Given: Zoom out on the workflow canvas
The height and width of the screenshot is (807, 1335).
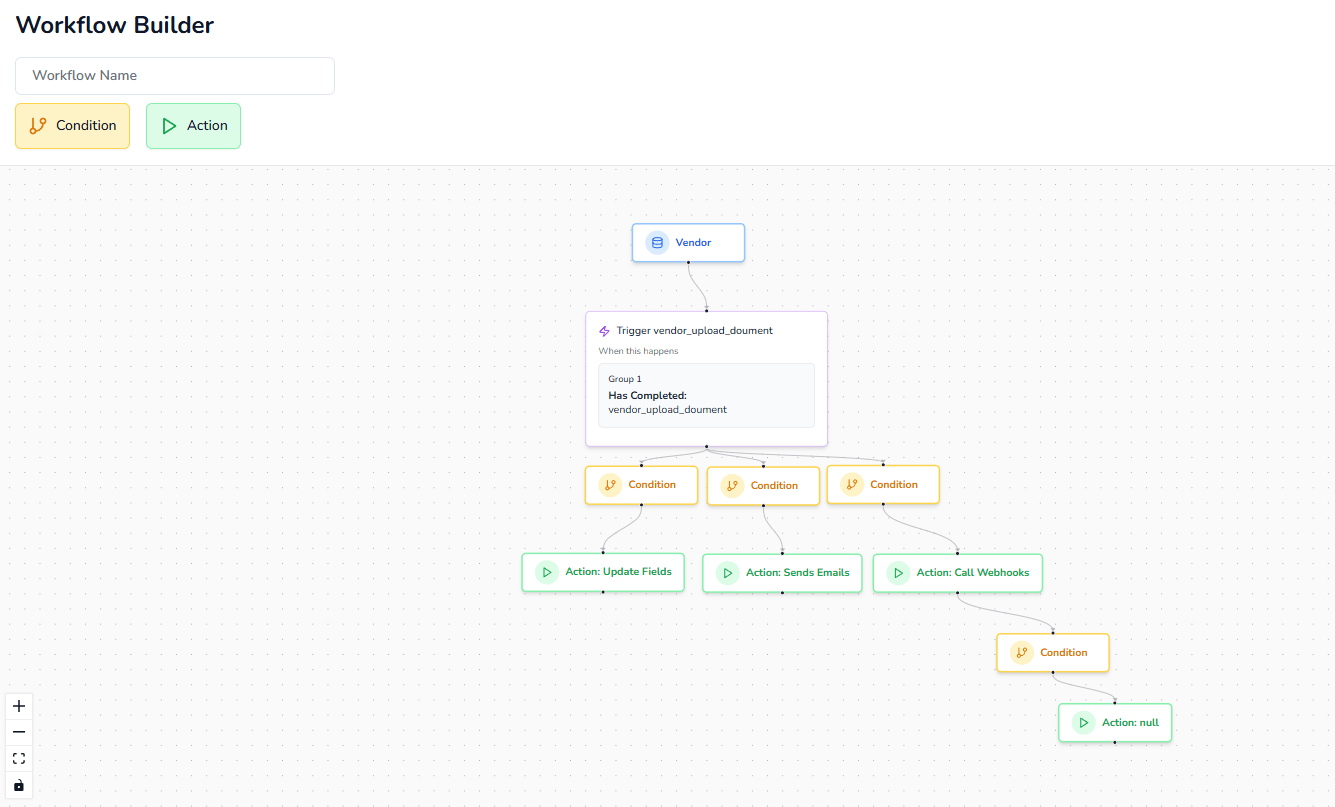Looking at the screenshot, I should [x=18, y=731].
